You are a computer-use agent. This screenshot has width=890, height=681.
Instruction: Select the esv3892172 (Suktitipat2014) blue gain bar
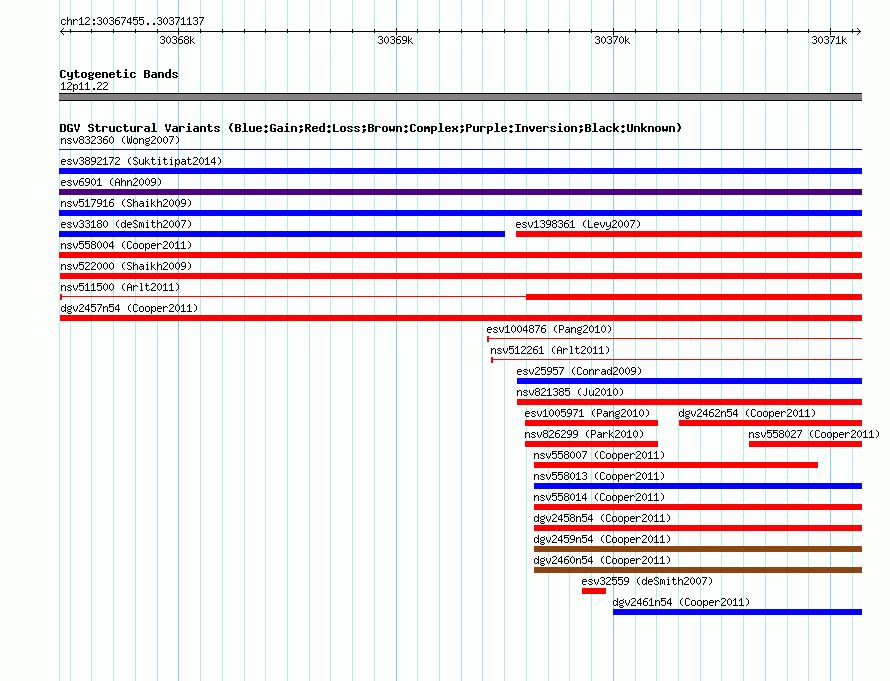tap(460, 171)
